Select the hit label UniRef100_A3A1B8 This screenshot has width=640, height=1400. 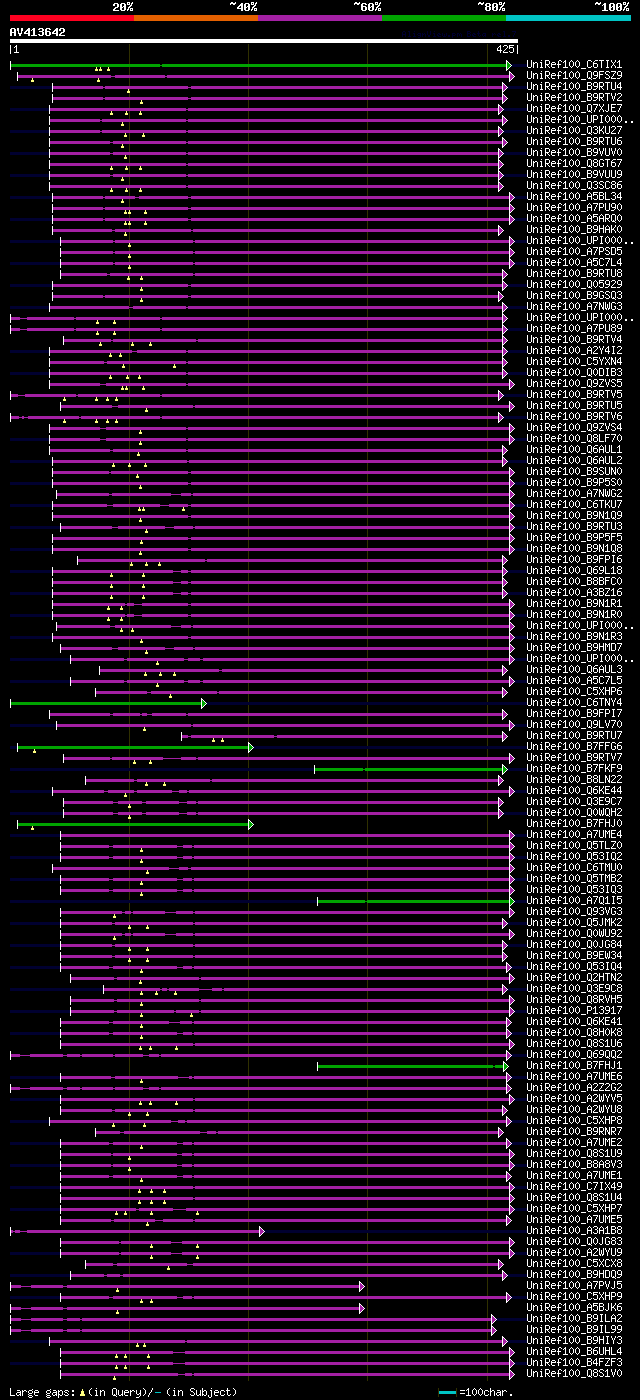coord(573,1230)
